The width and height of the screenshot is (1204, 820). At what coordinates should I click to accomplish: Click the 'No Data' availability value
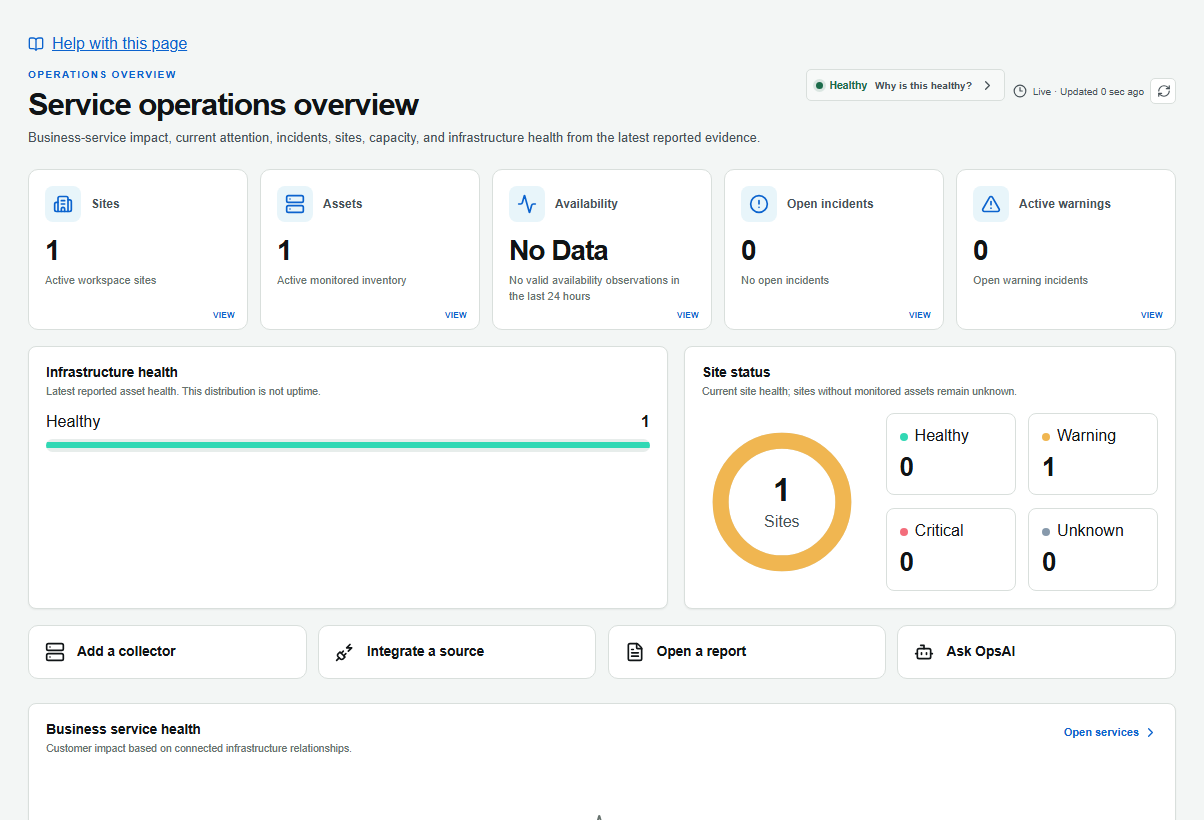coord(559,250)
